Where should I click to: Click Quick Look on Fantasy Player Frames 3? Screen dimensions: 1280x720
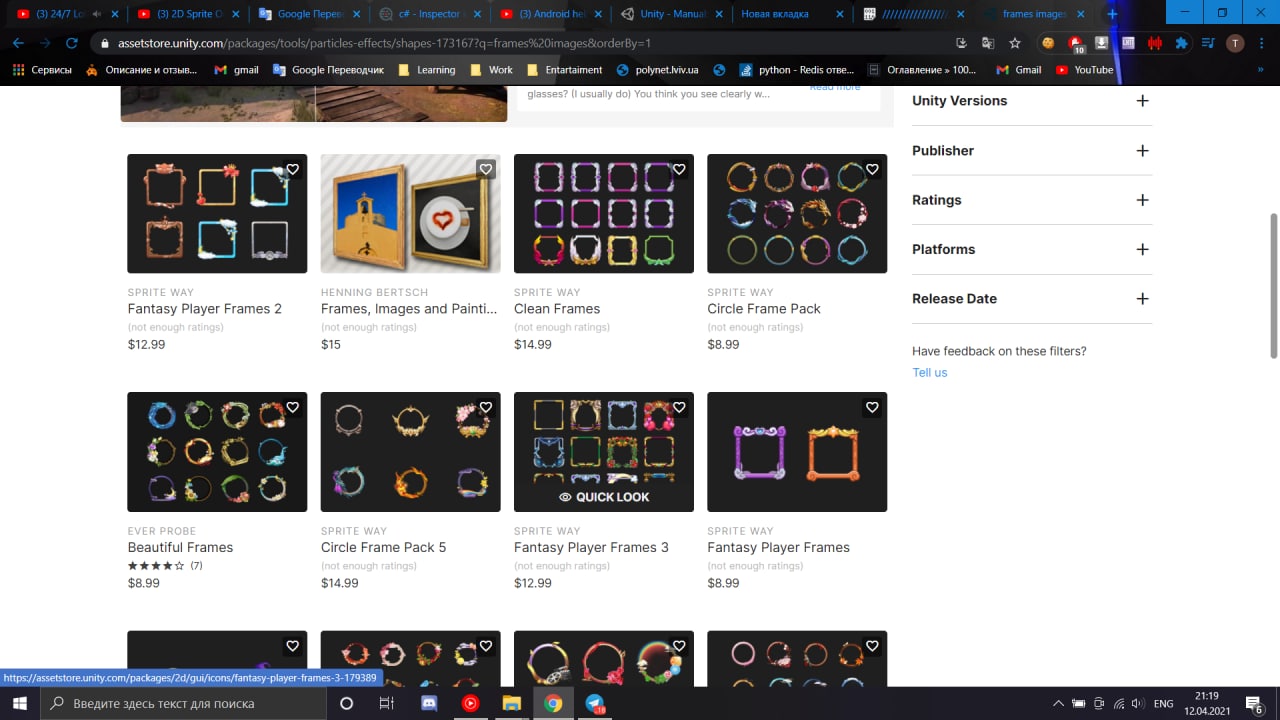point(604,497)
